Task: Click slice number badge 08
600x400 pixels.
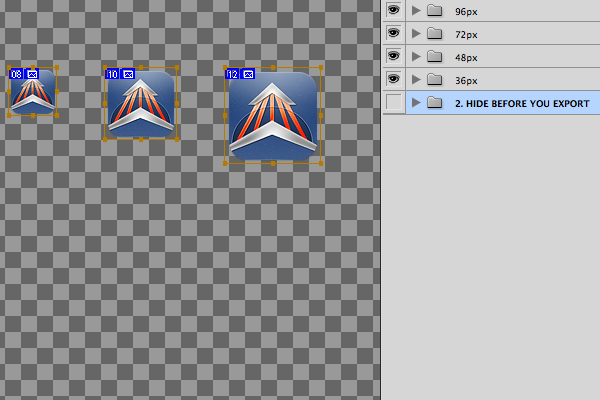Action: 16,74
